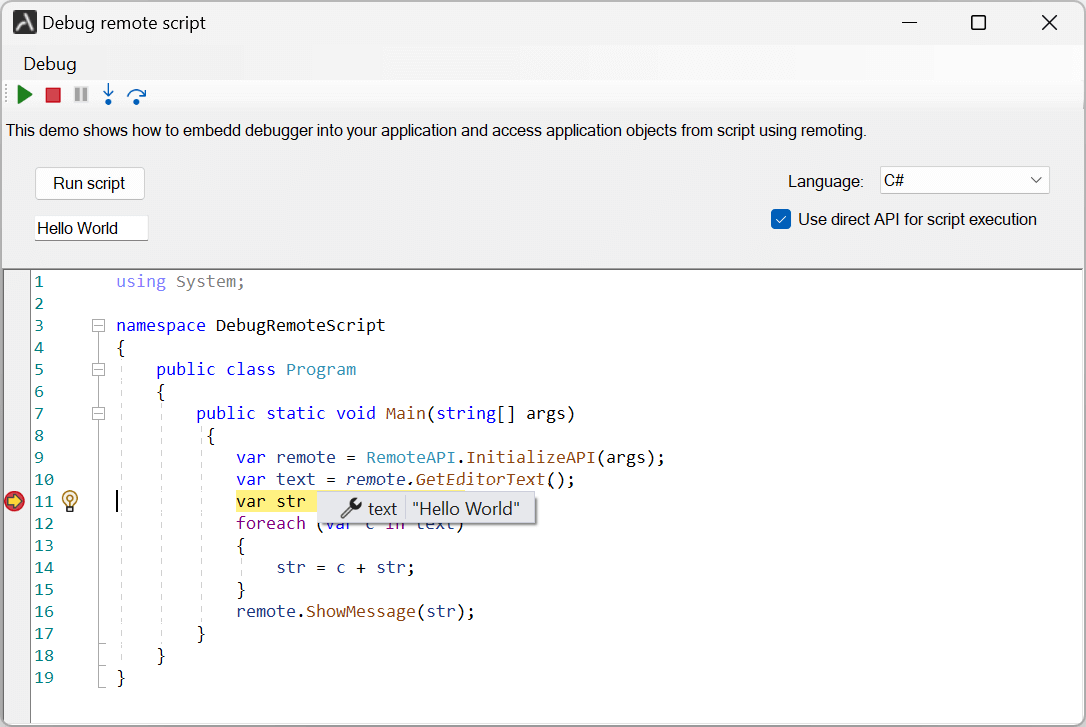Maximize the Debug remote script window
Image resolution: width=1086 pixels, height=727 pixels.
(x=979, y=23)
